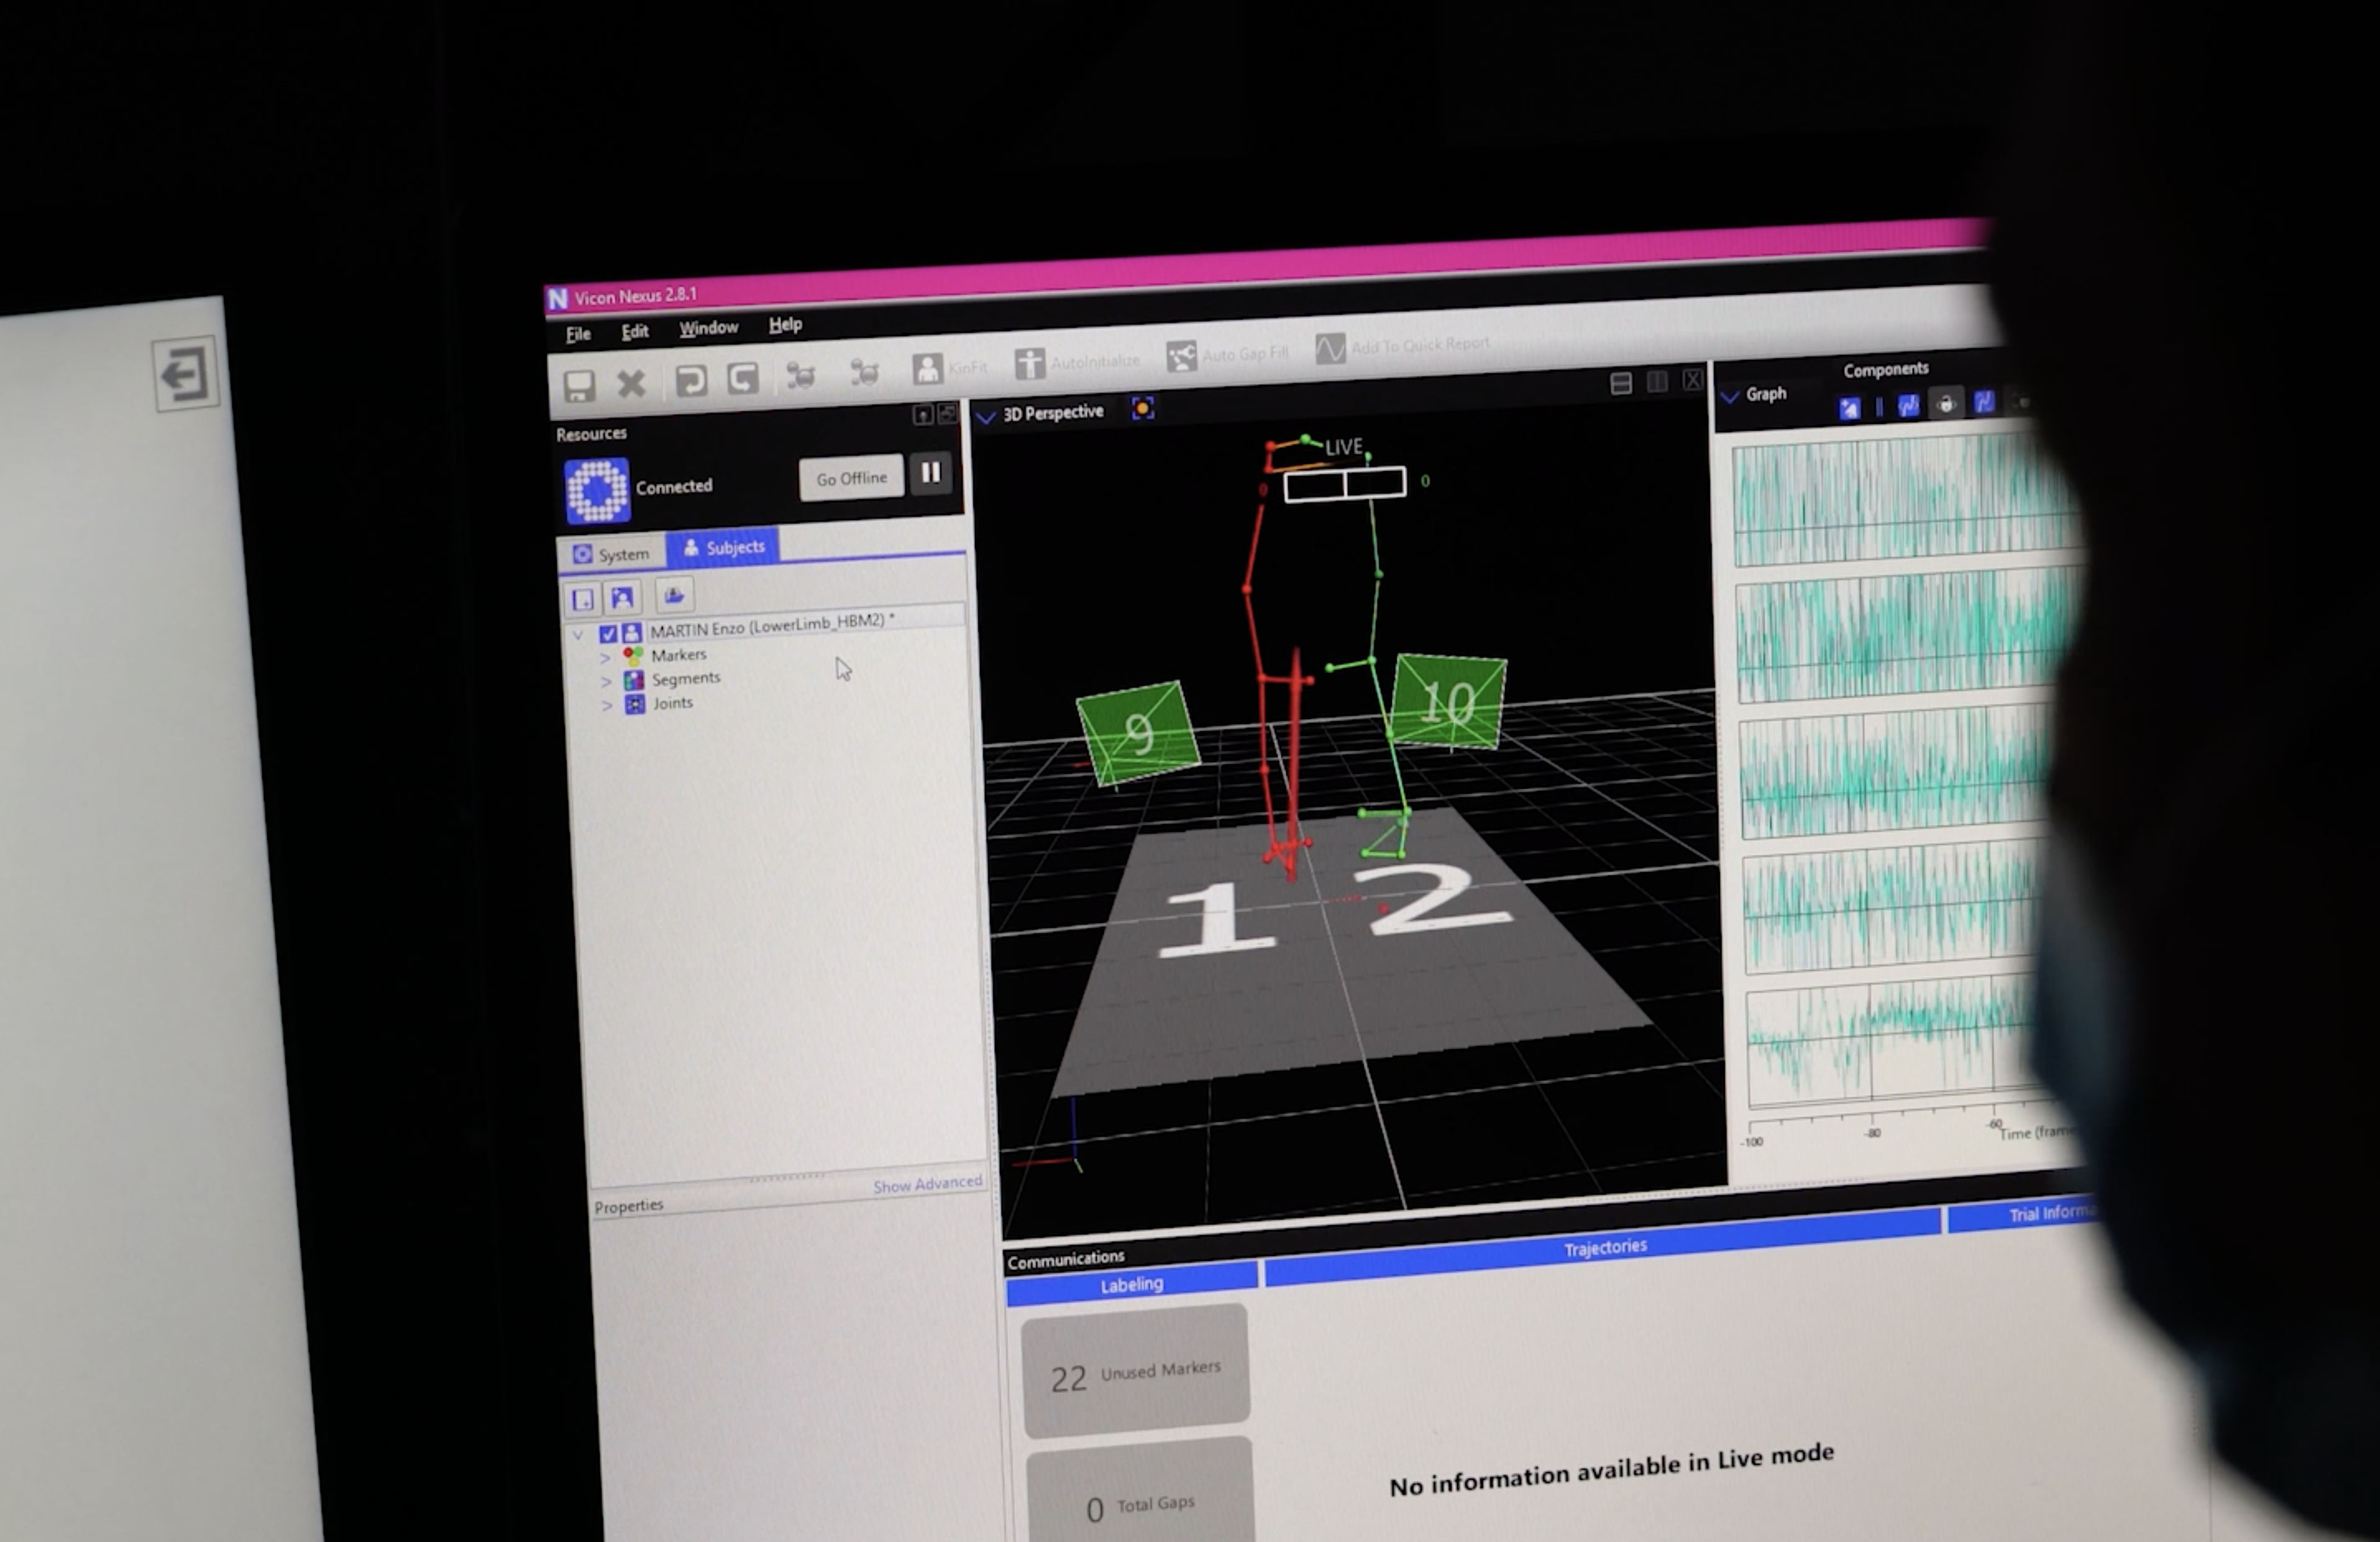Click the Undo arrow icon
The height and width of the screenshot is (1542, 2380).
[x=690, y=380]
